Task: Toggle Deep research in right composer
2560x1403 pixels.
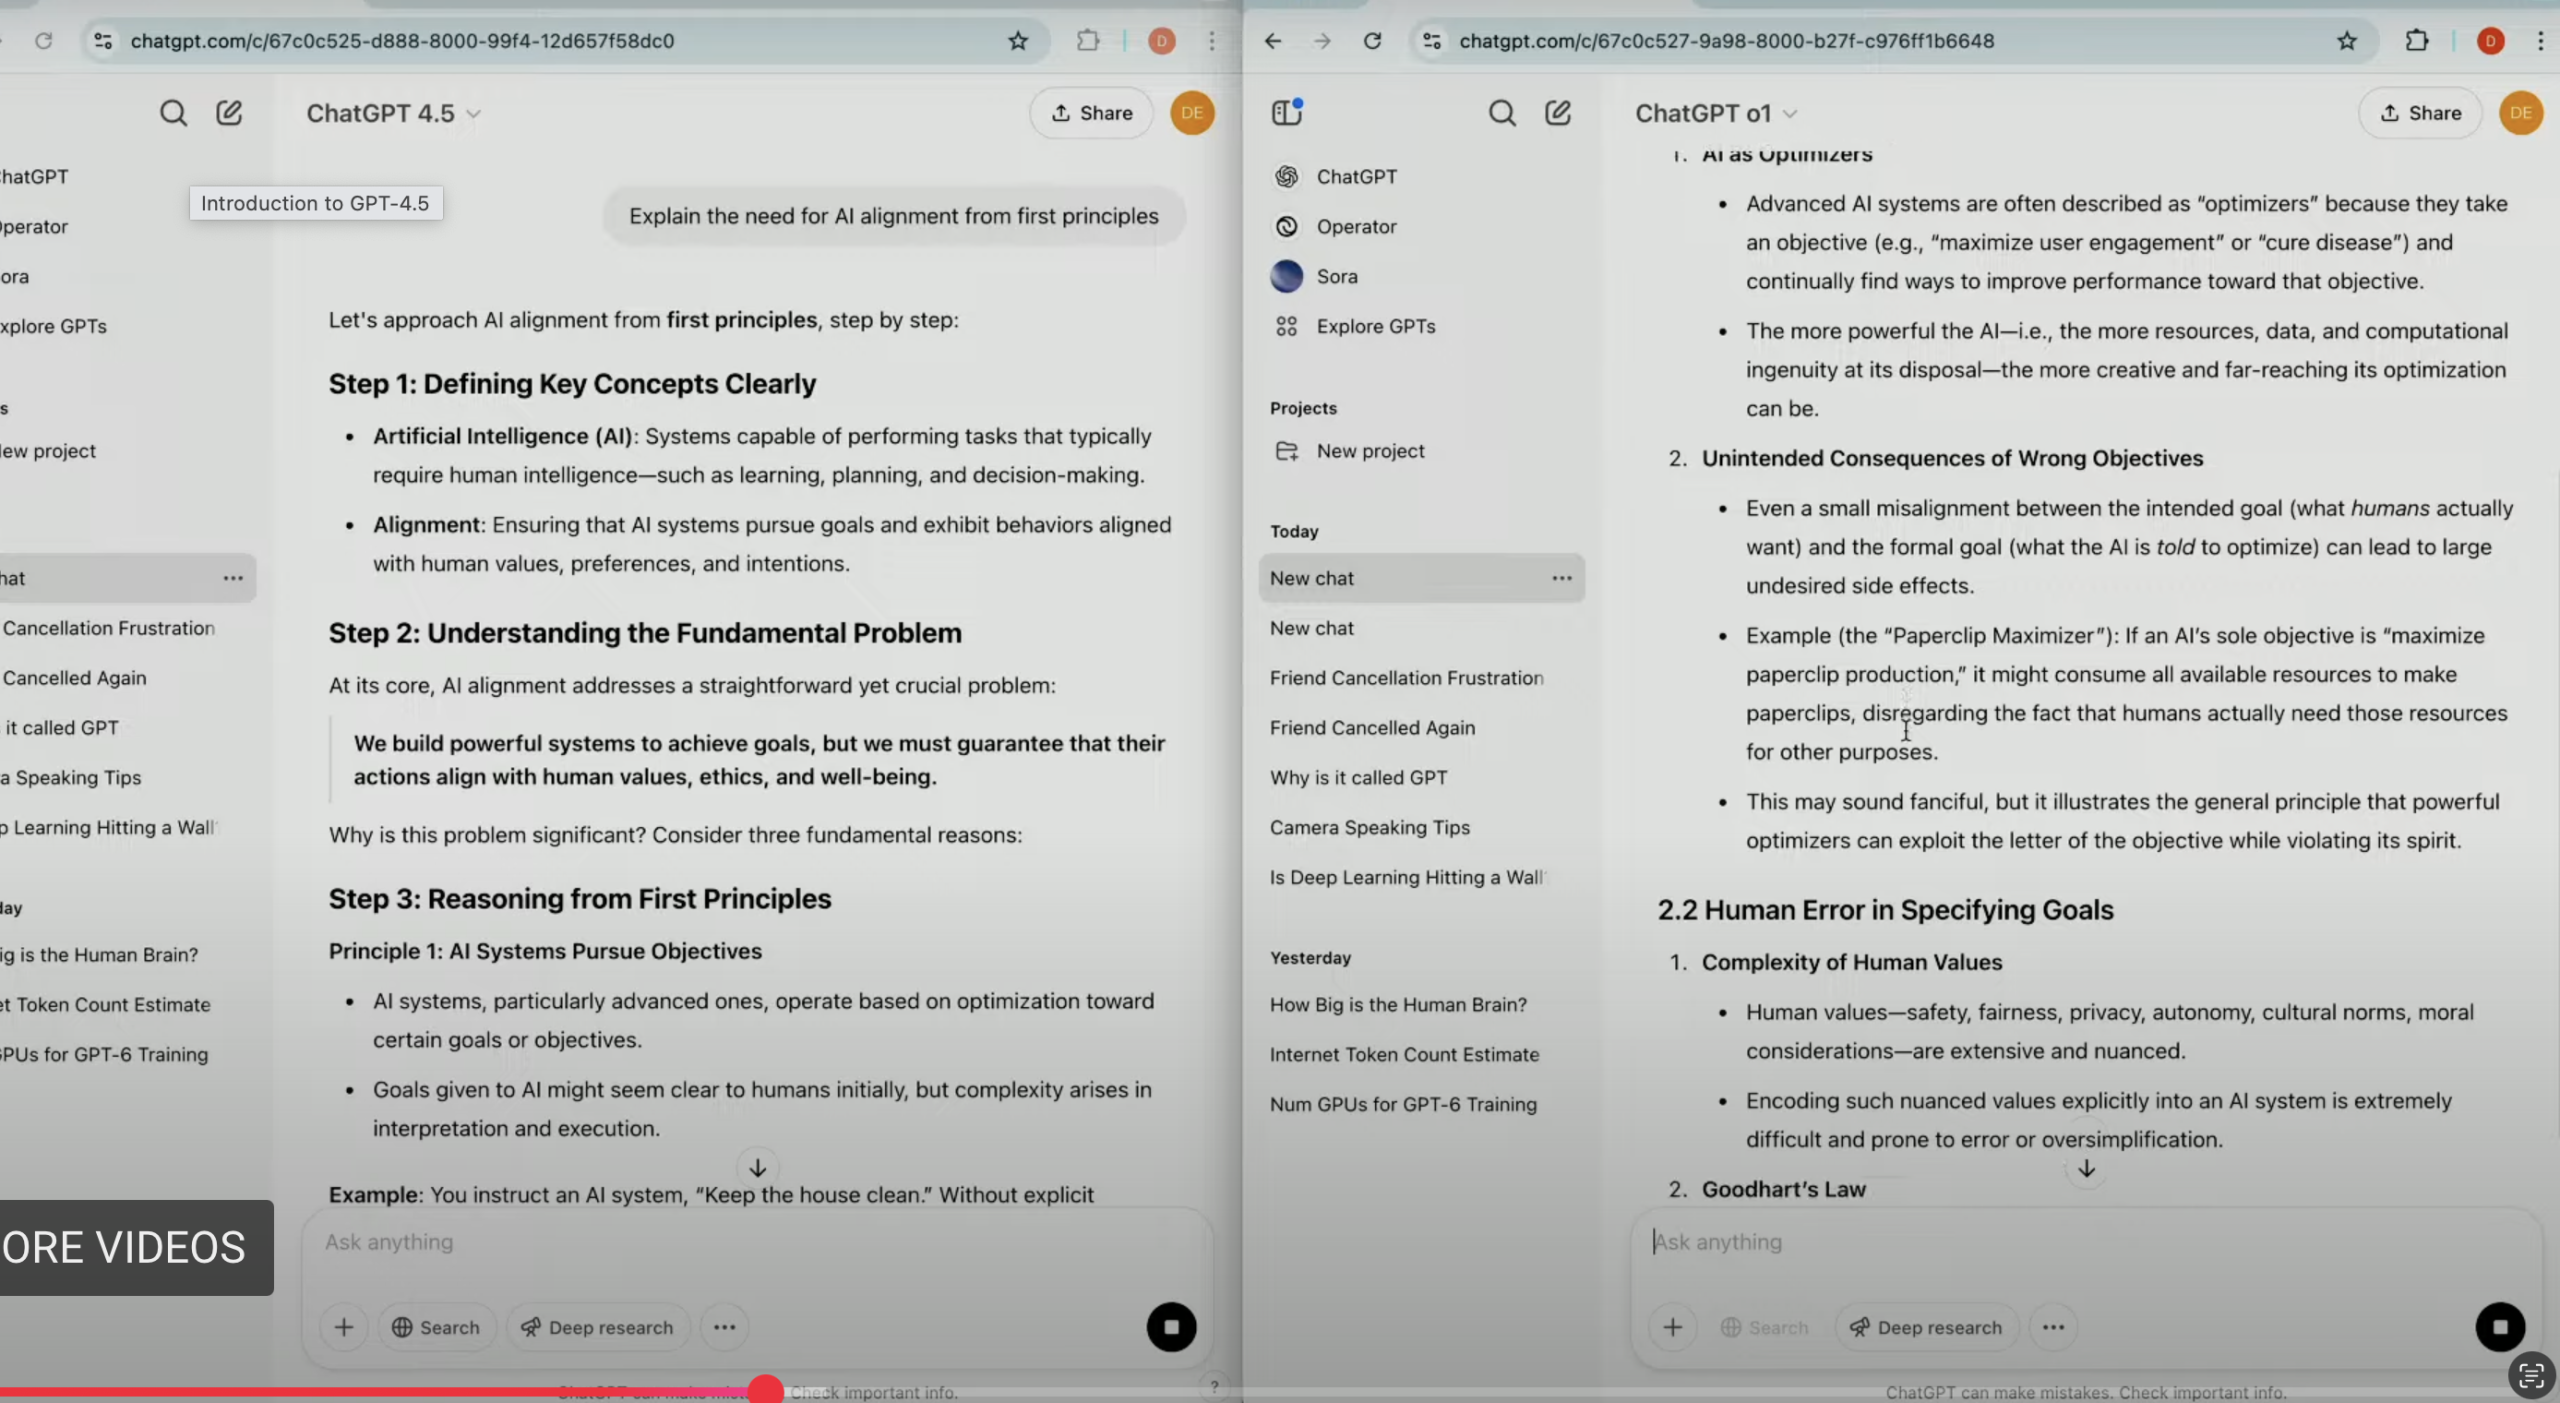Action: point(1927,1327)
